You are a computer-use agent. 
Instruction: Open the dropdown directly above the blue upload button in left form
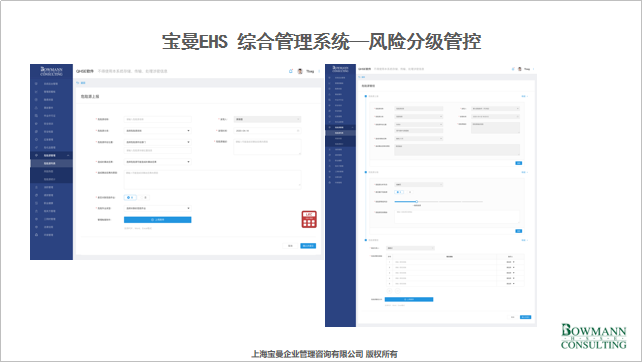(157, 208)
